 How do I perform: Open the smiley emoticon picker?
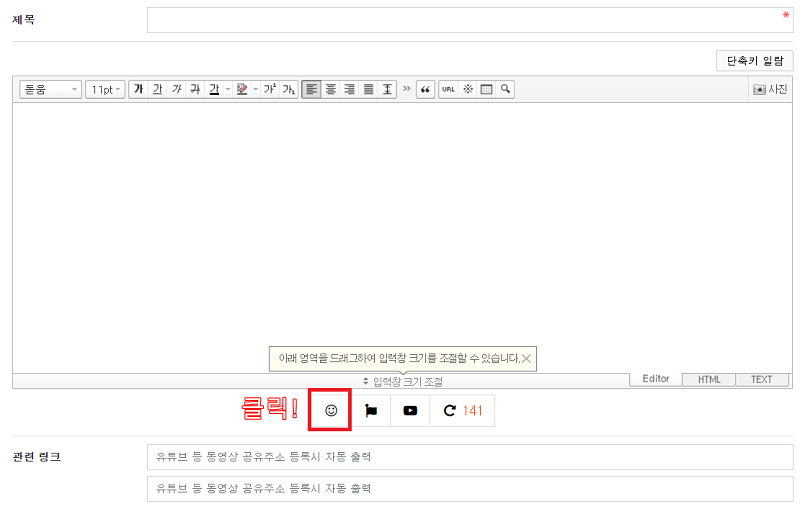331,410
